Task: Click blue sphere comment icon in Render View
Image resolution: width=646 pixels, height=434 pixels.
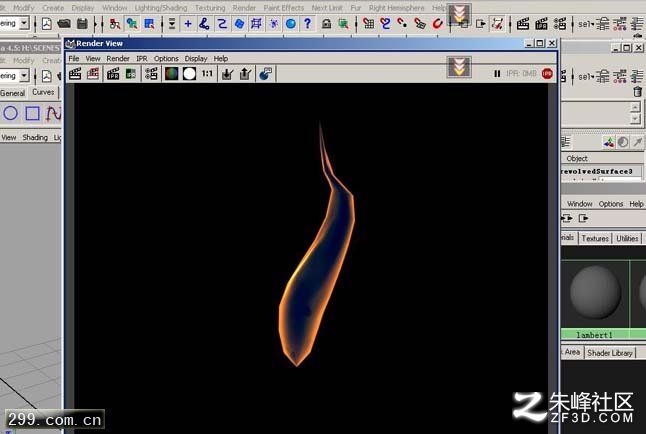Action: point(266,74)
